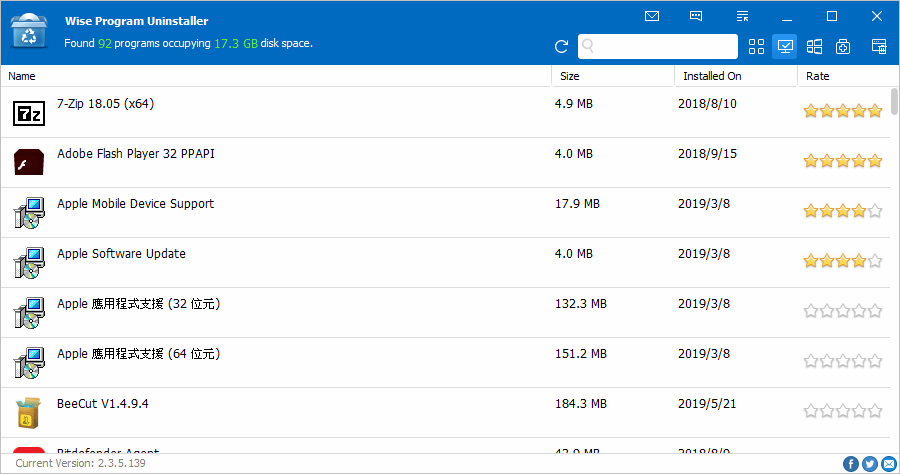900x474 pixels.
Task: Select the 7-Zip 18.05 (x64) entry
Action: point(105,104)
